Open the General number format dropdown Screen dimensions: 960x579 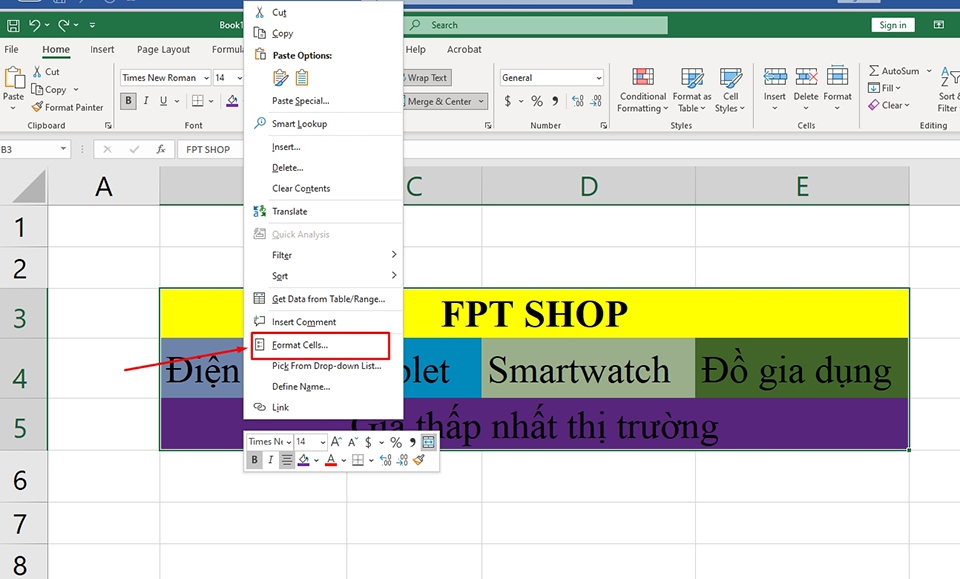click(x=598, y=78)
